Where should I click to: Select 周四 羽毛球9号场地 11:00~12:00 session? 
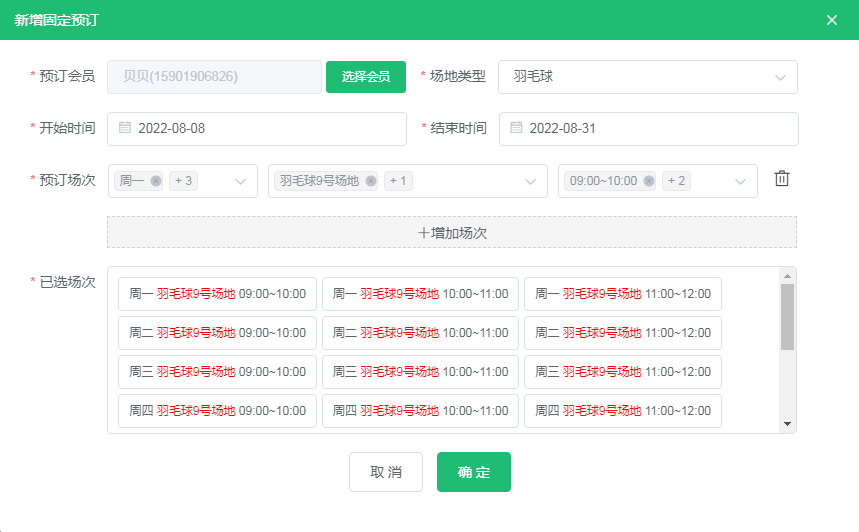622,410
